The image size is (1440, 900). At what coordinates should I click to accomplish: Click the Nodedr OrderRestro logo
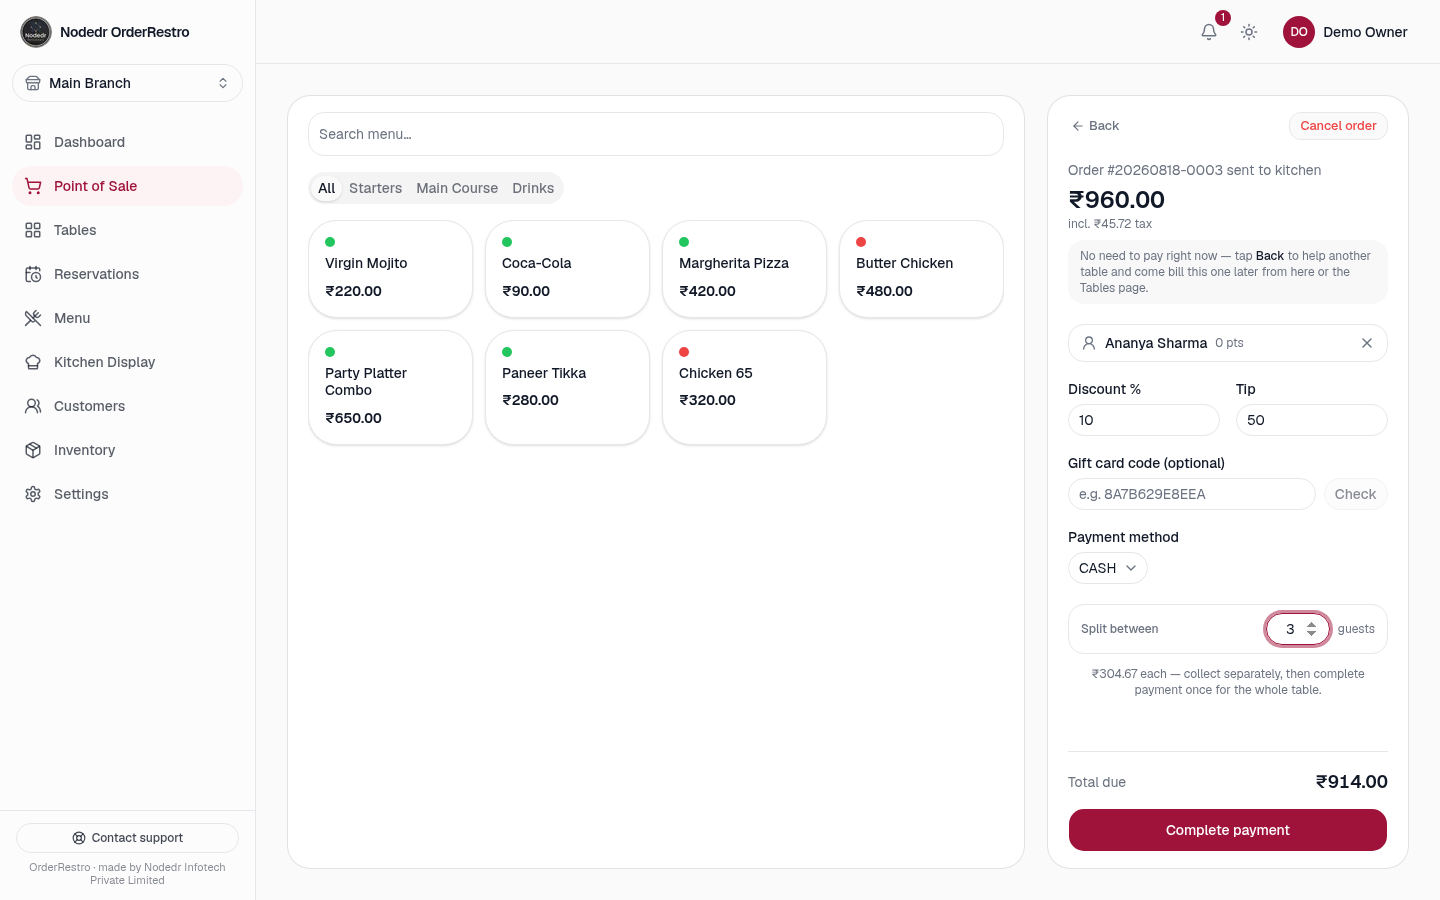click(x=36, y=32)
